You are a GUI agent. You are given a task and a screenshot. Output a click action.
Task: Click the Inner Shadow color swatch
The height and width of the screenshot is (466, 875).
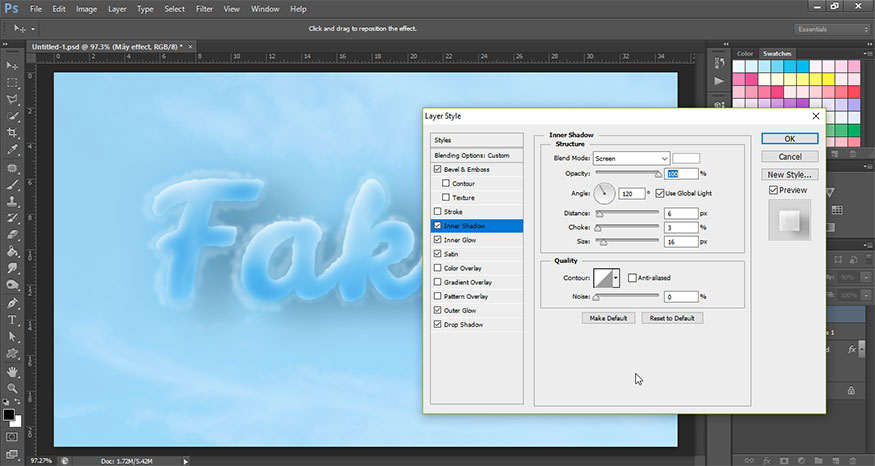point(686,158)
